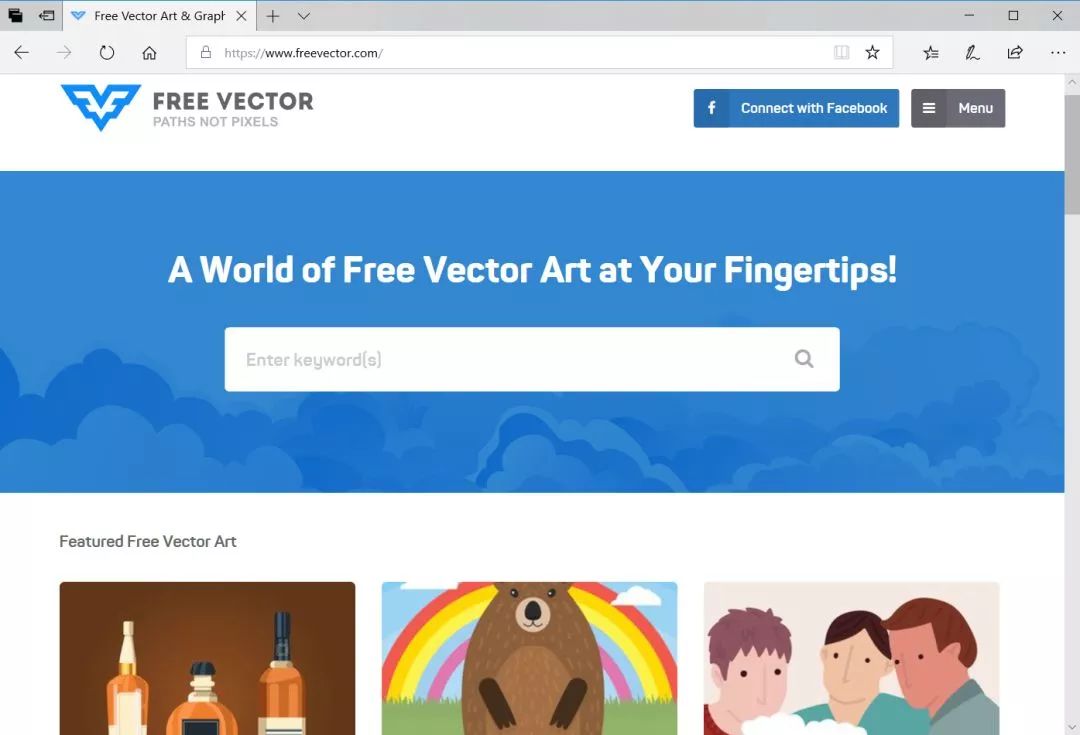Focus the Enter keyword(s) search field
1080x735 pixels.
(x=532, y=360)
